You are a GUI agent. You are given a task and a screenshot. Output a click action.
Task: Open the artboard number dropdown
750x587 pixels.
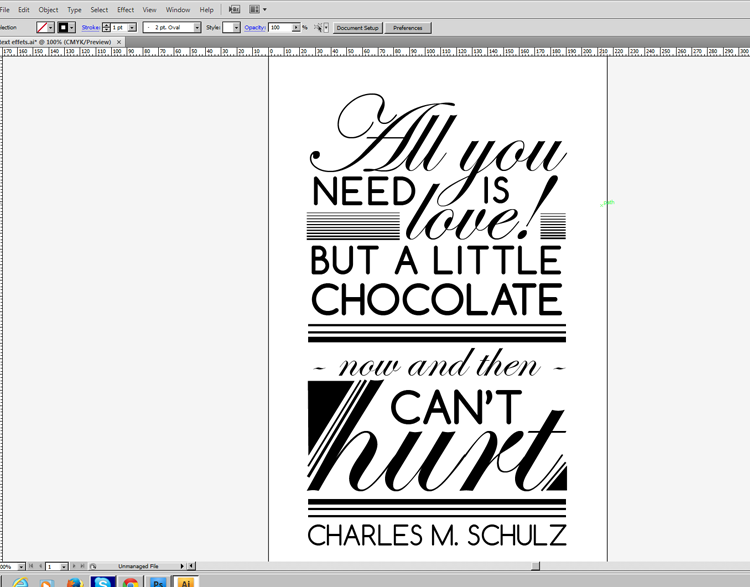[x=64, y=566]
